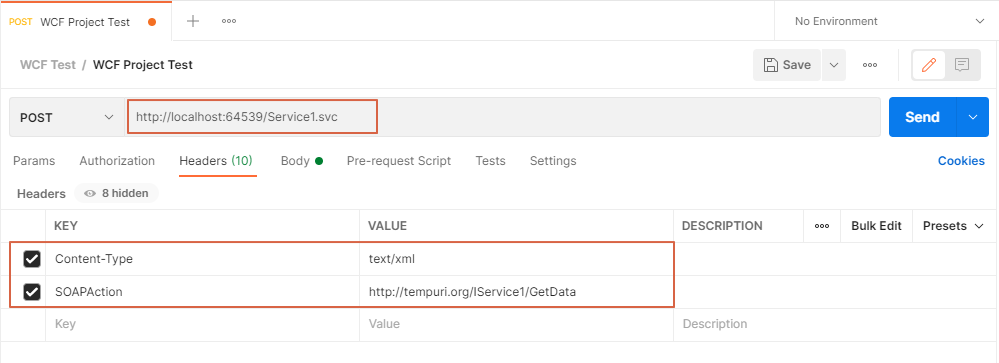999x363 pixels.
Task: Click WCF Project Test name in breadcrumb
Action: coord(143,65)
